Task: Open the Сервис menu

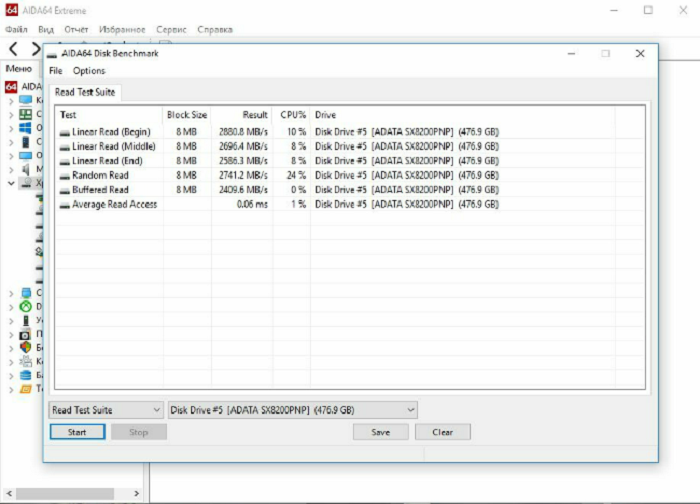Action: pyautogui.click(x=171, y=29)
